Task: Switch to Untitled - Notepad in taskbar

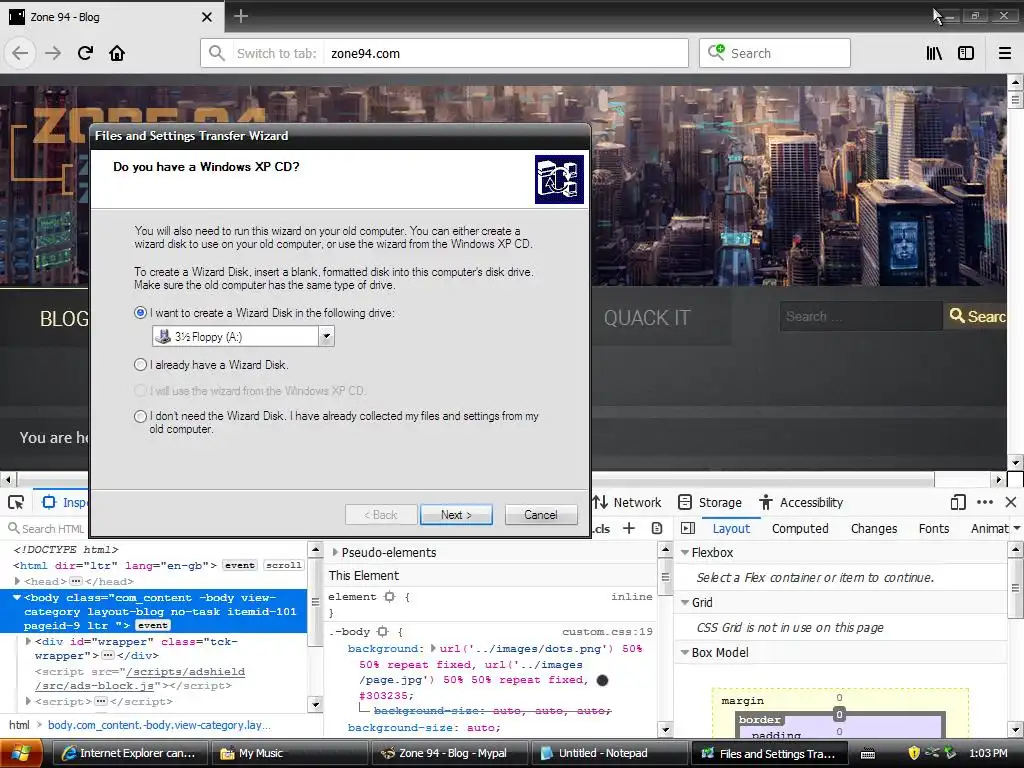Action: tap(609, 754)
